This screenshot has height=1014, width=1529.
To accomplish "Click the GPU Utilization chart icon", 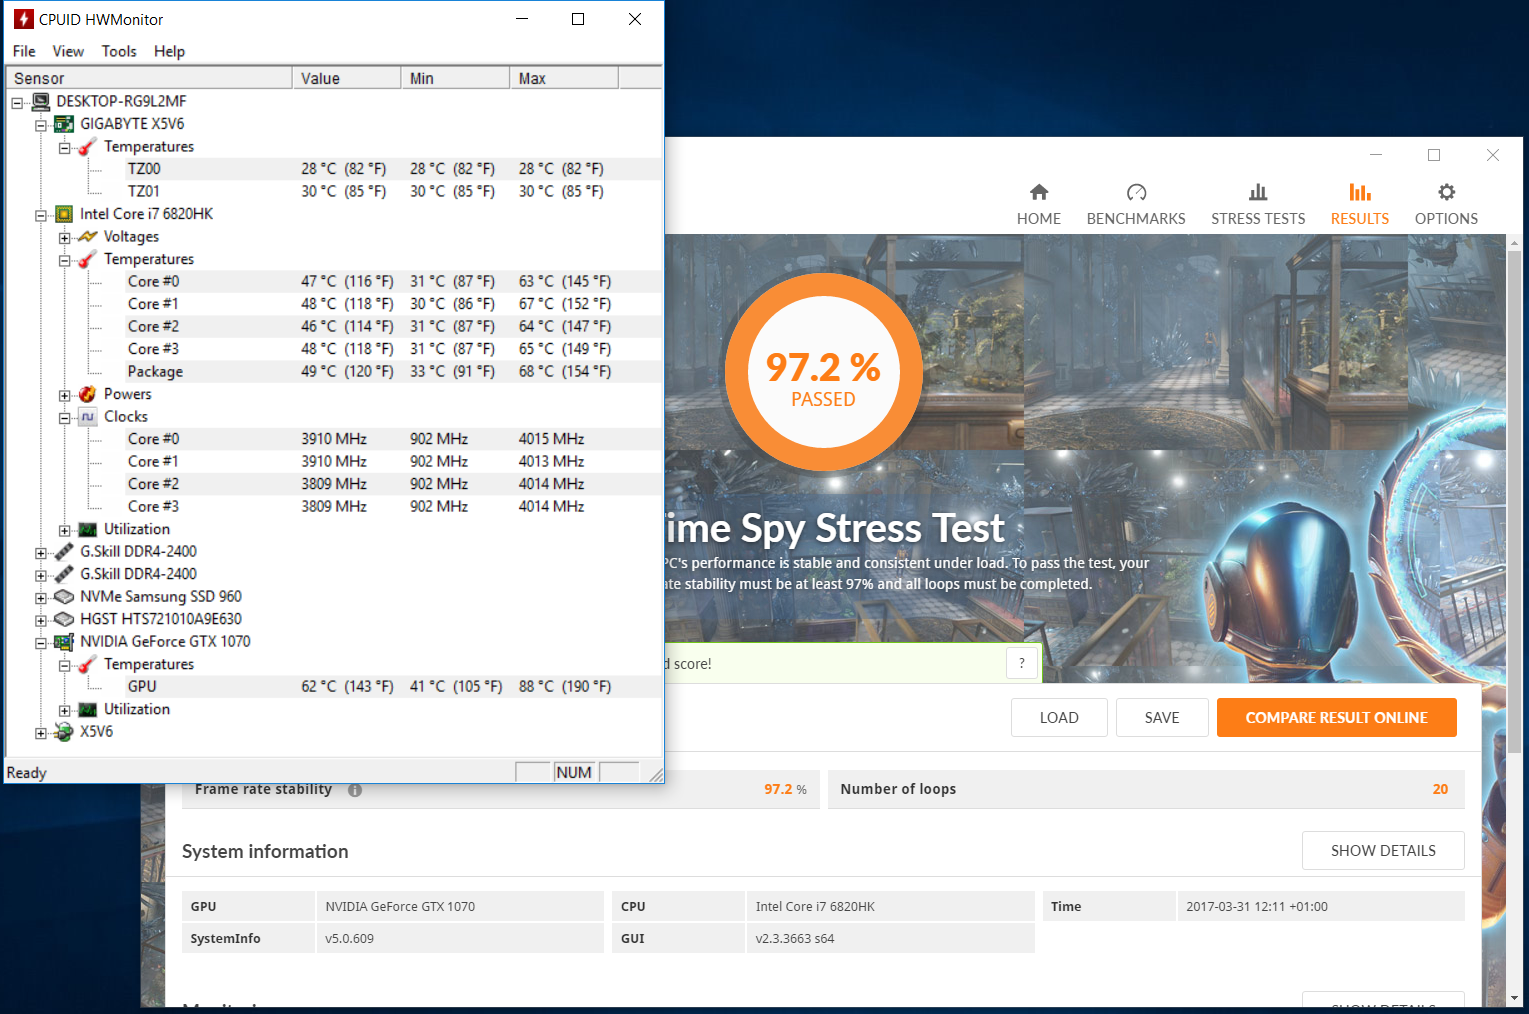I will 88,709.
